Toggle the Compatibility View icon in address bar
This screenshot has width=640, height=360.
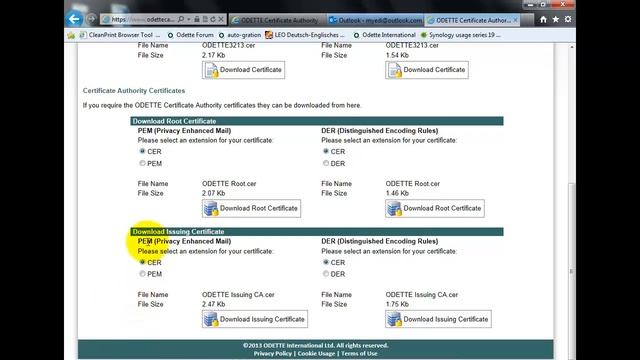pyautogui.click(x=205, y=19)
